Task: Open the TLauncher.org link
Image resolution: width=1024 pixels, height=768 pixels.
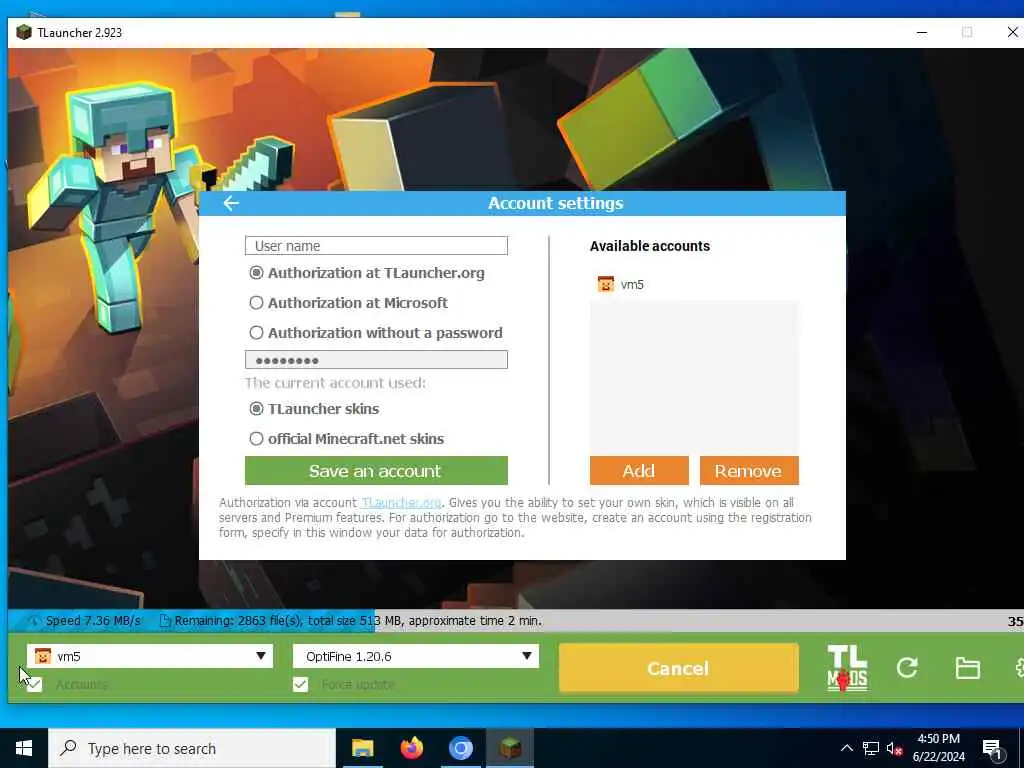Action: coord(401,503)
